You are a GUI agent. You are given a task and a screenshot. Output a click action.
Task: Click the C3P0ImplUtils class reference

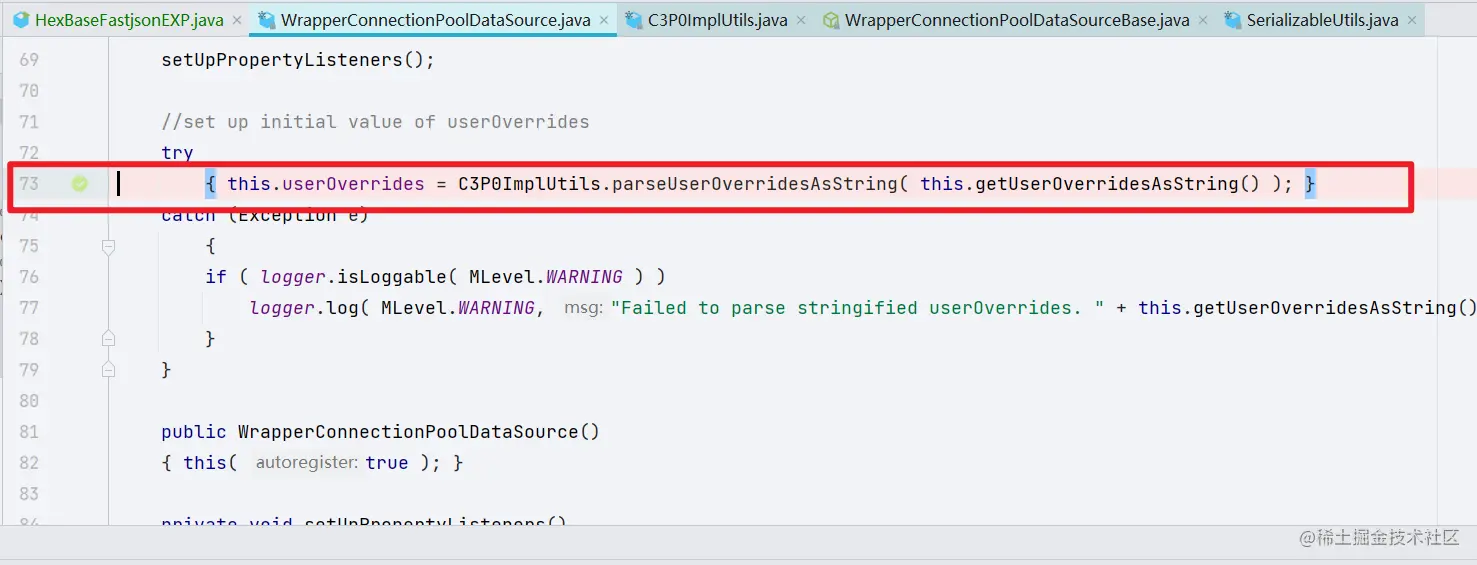click(x=529, y=184)
